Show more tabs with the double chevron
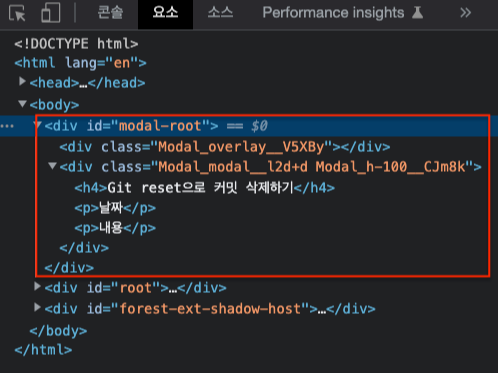Viewport: 498px width, 373px height. tap(466, 13)
